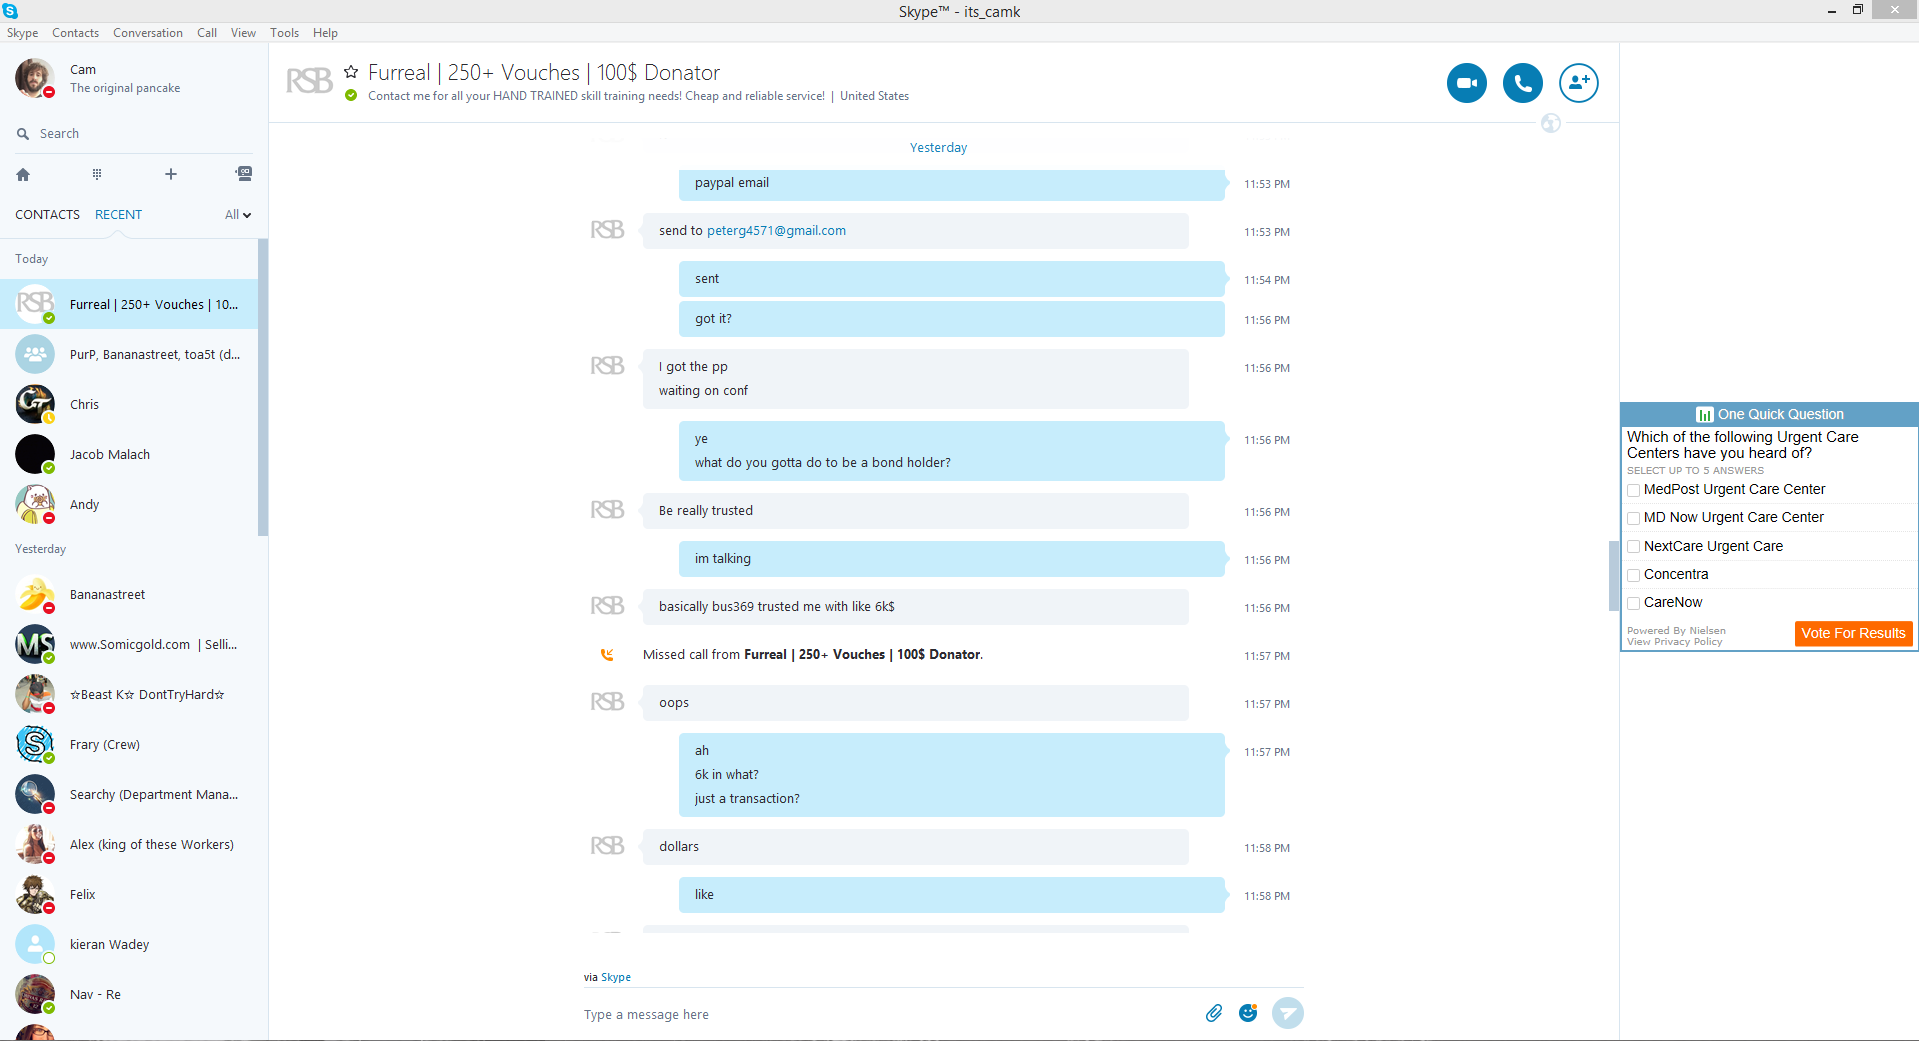Toggle favorite star for Furreal
1919x1041 pixels.
point(351,72)
